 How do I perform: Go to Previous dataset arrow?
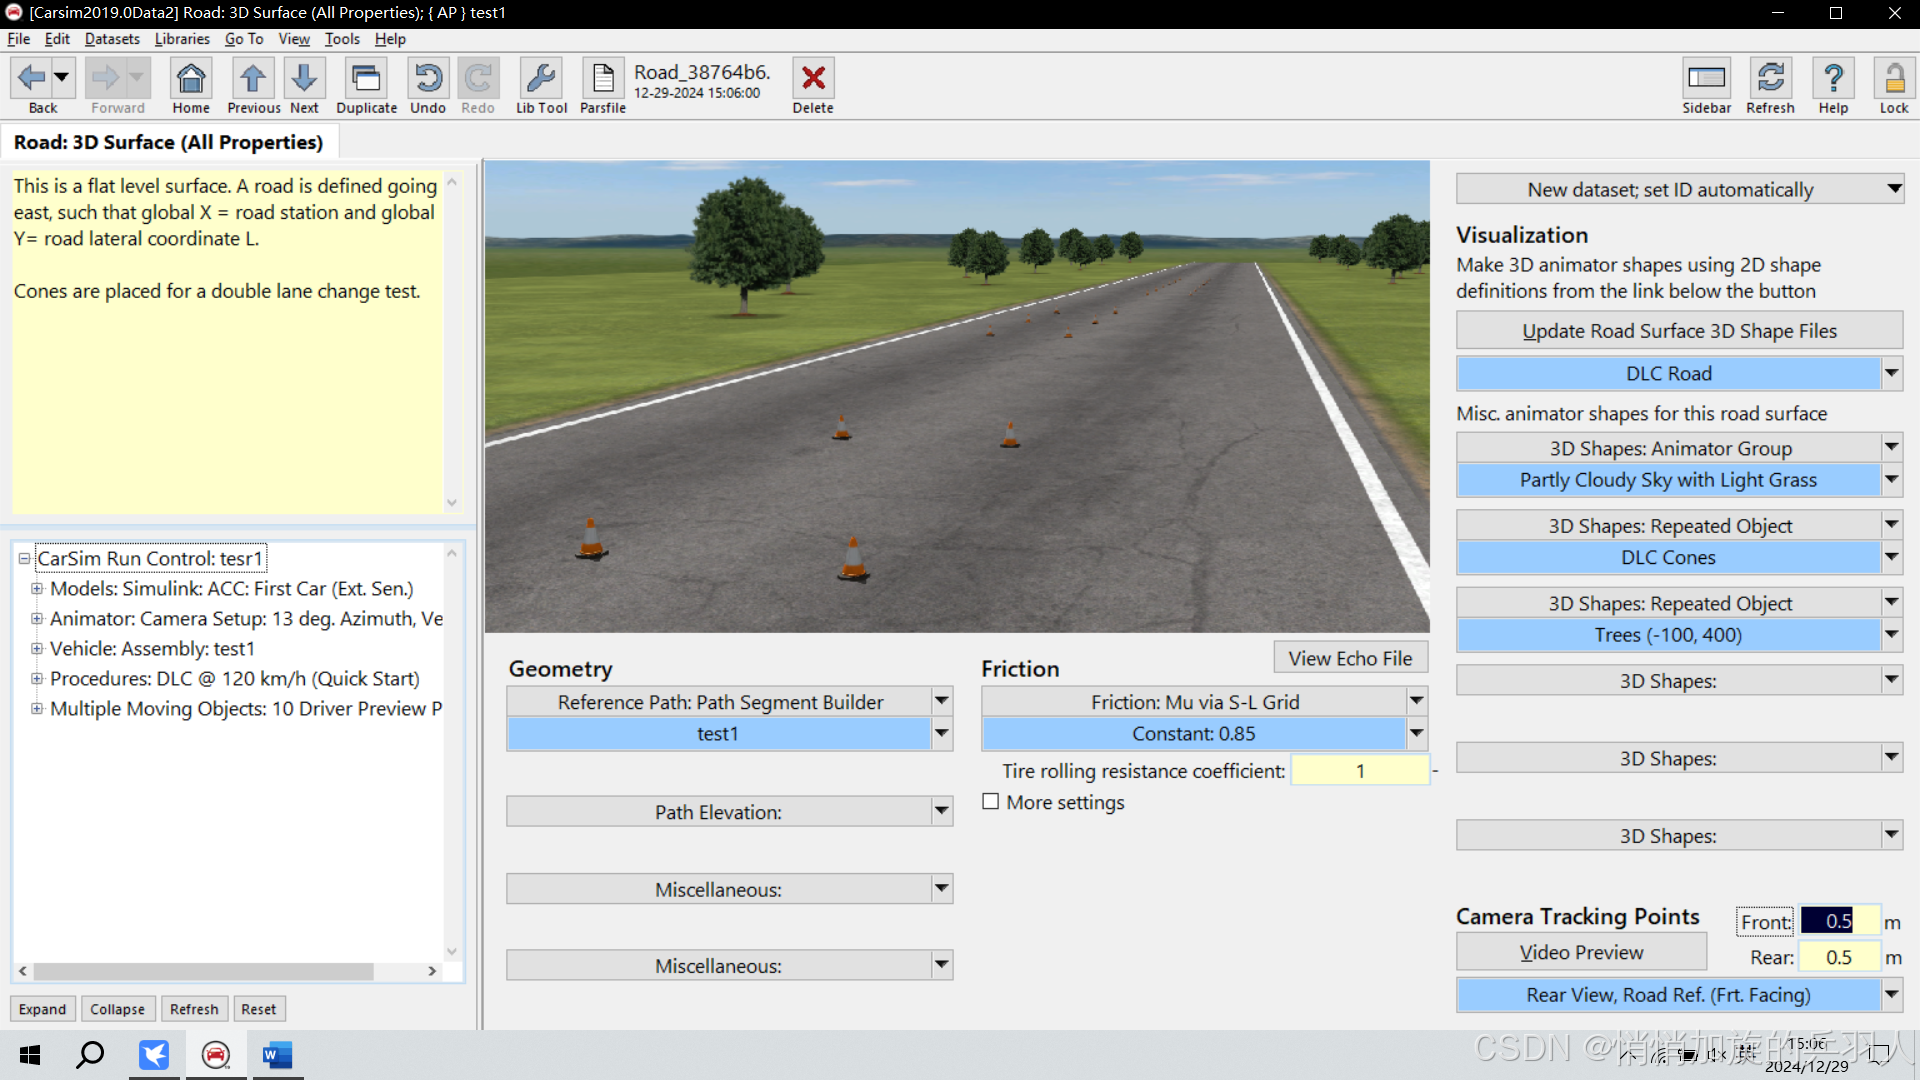(253, 79)
